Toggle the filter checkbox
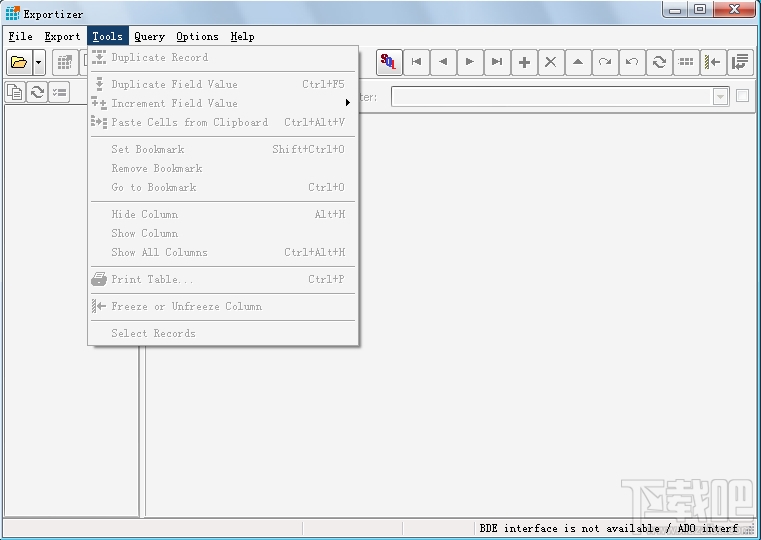The height and width of the screenshot is (540, 761). point(742,96)
